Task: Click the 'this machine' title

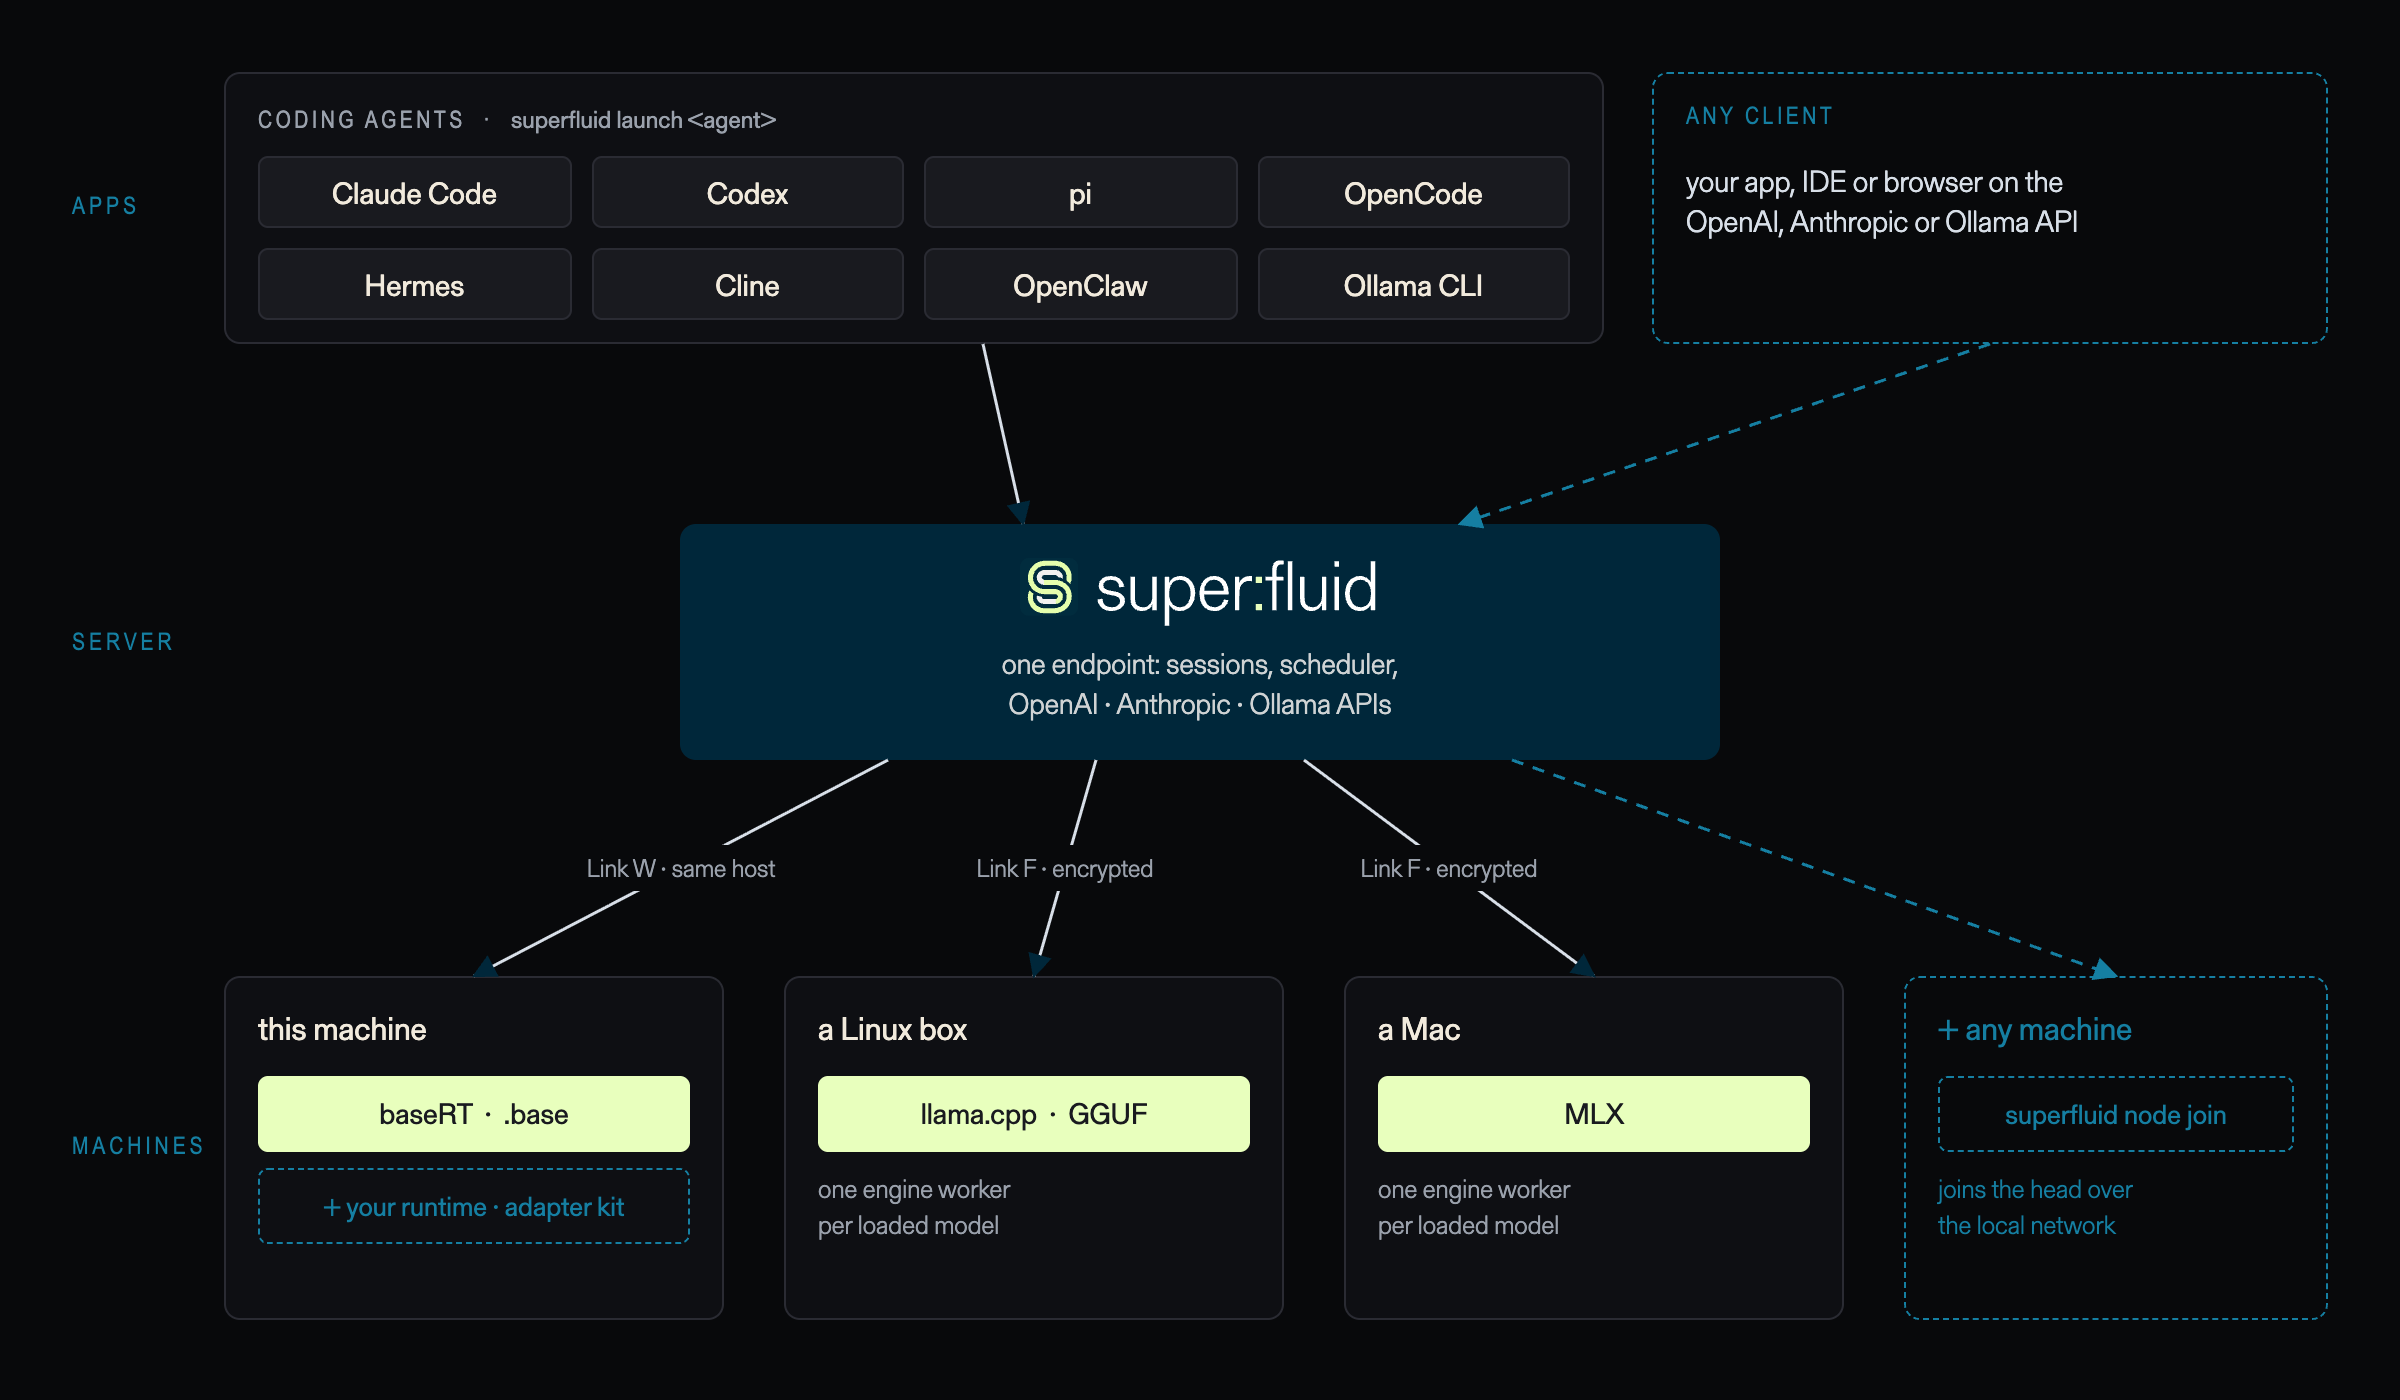Action: 342,1029
